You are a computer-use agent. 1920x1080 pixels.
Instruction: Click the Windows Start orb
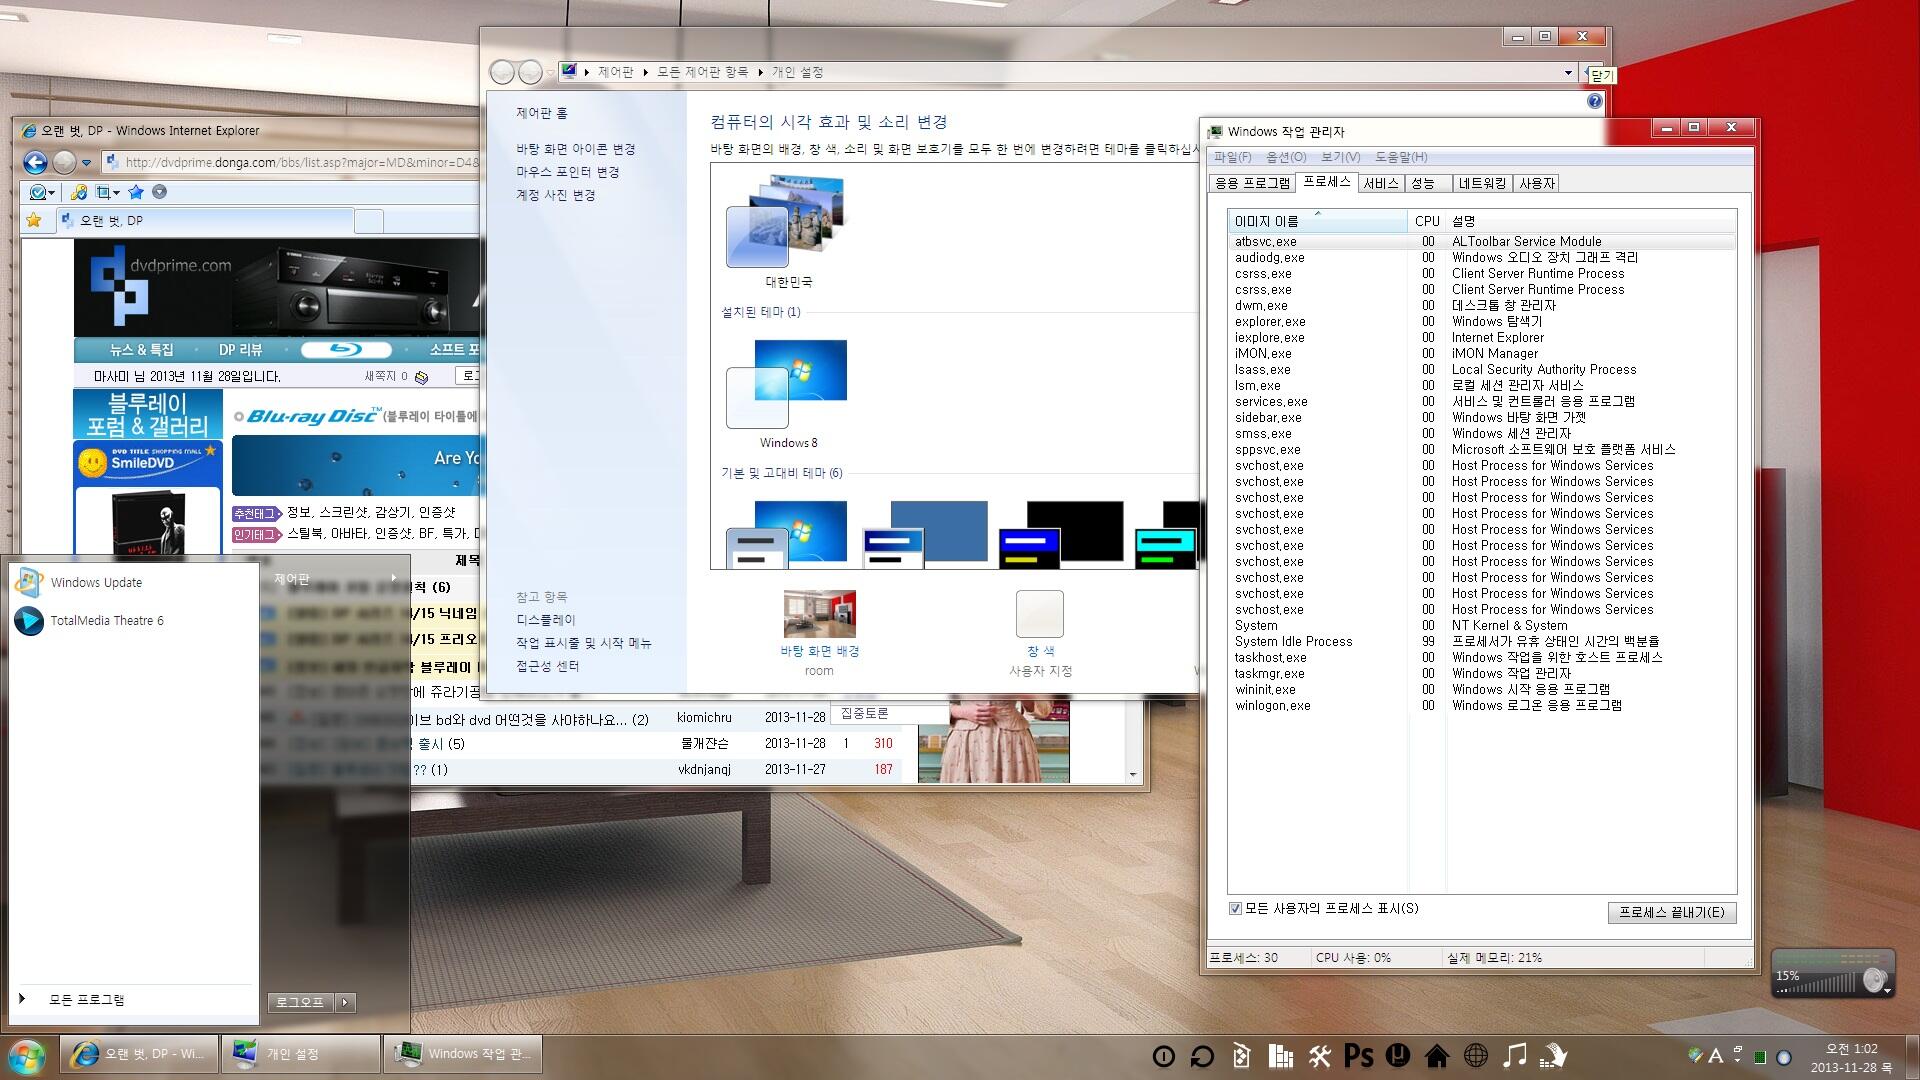pyautogui.click(x=27, y=1055)
